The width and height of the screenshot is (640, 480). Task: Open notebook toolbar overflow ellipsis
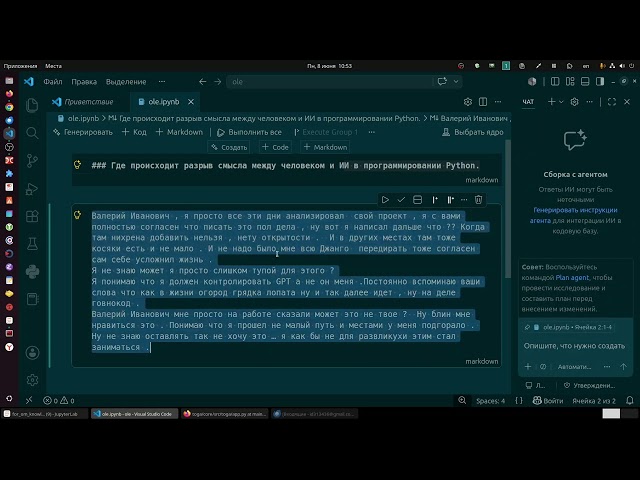coord(371,132)
